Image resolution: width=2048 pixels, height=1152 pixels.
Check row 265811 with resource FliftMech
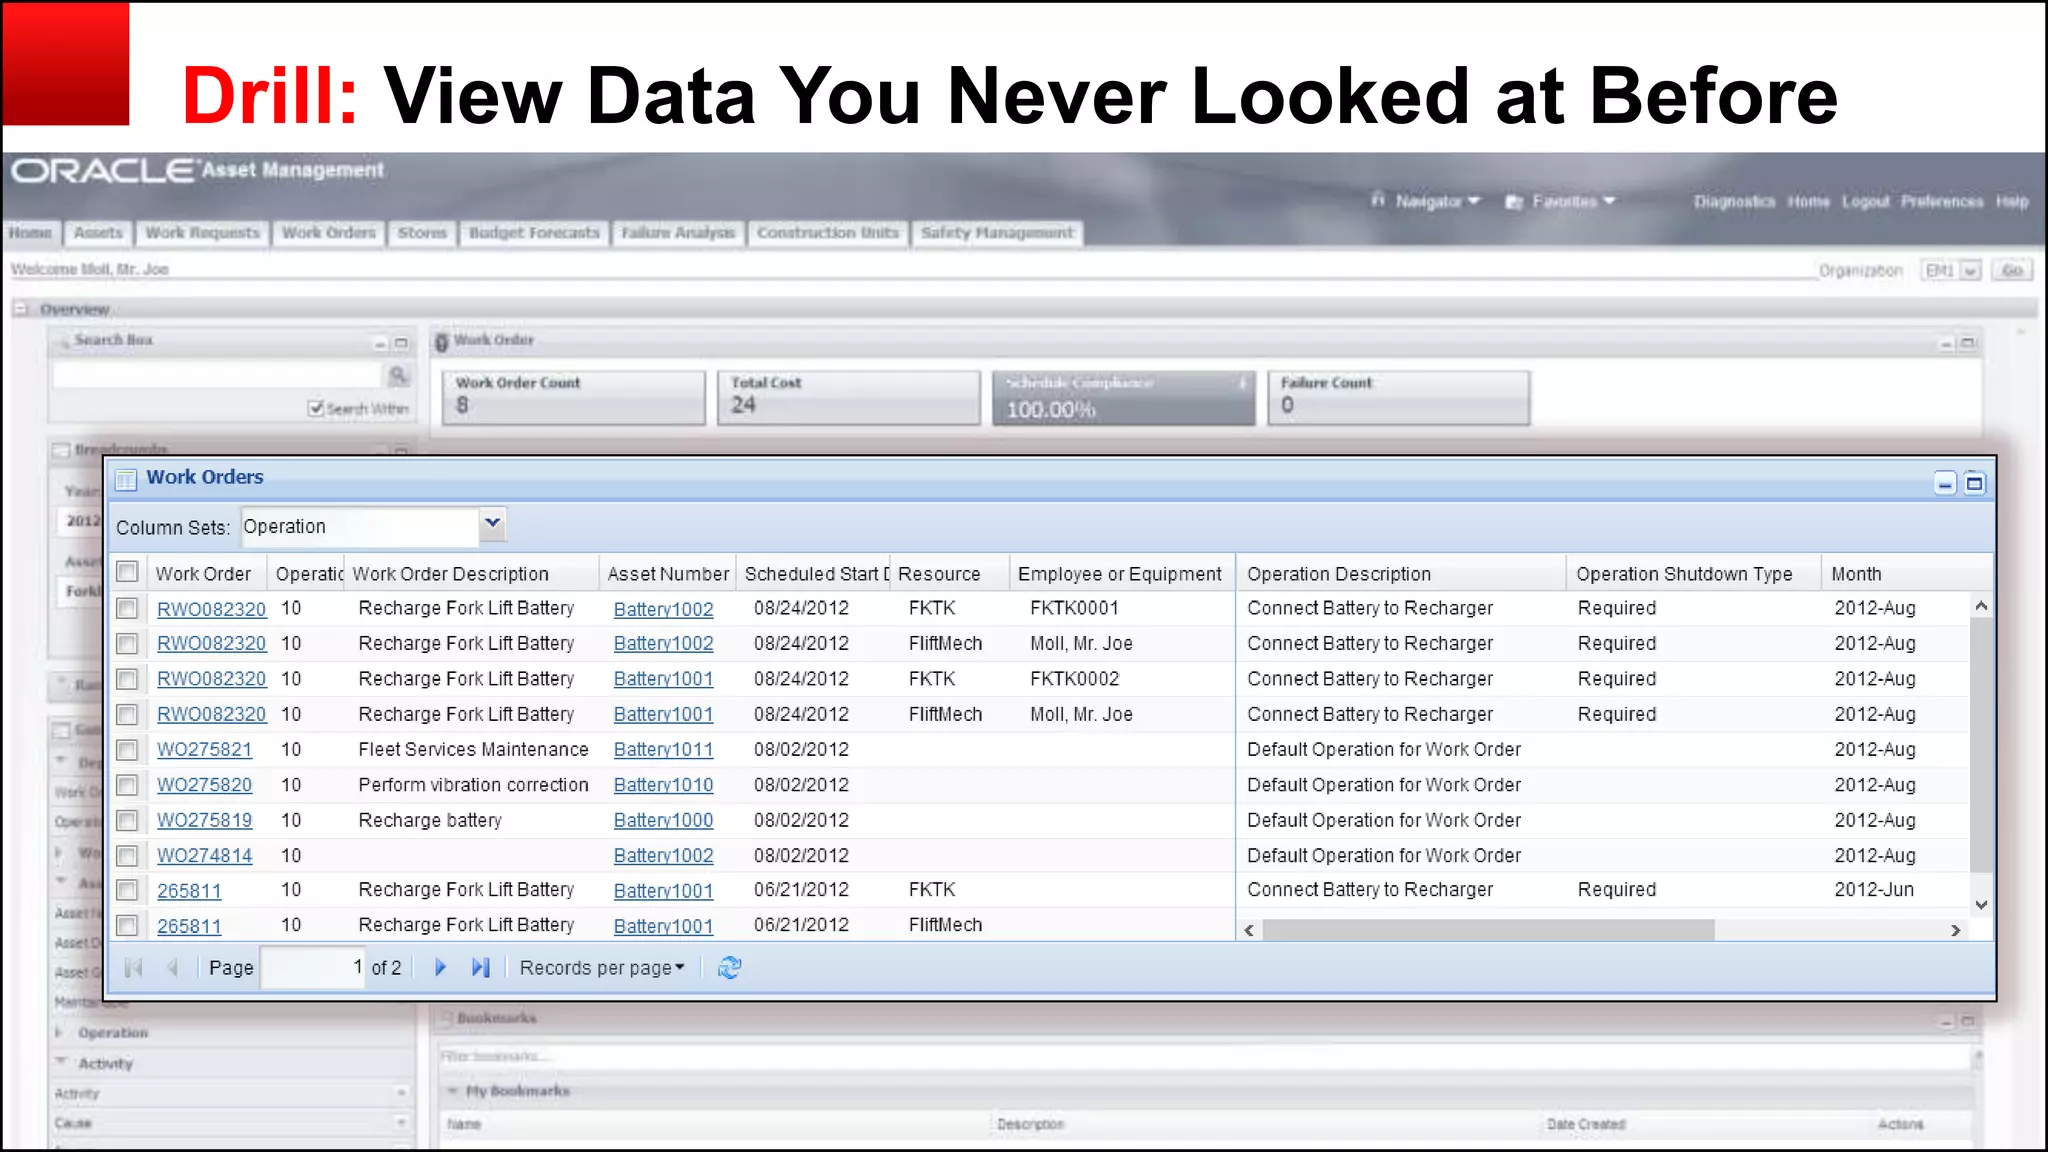(127, 925)
